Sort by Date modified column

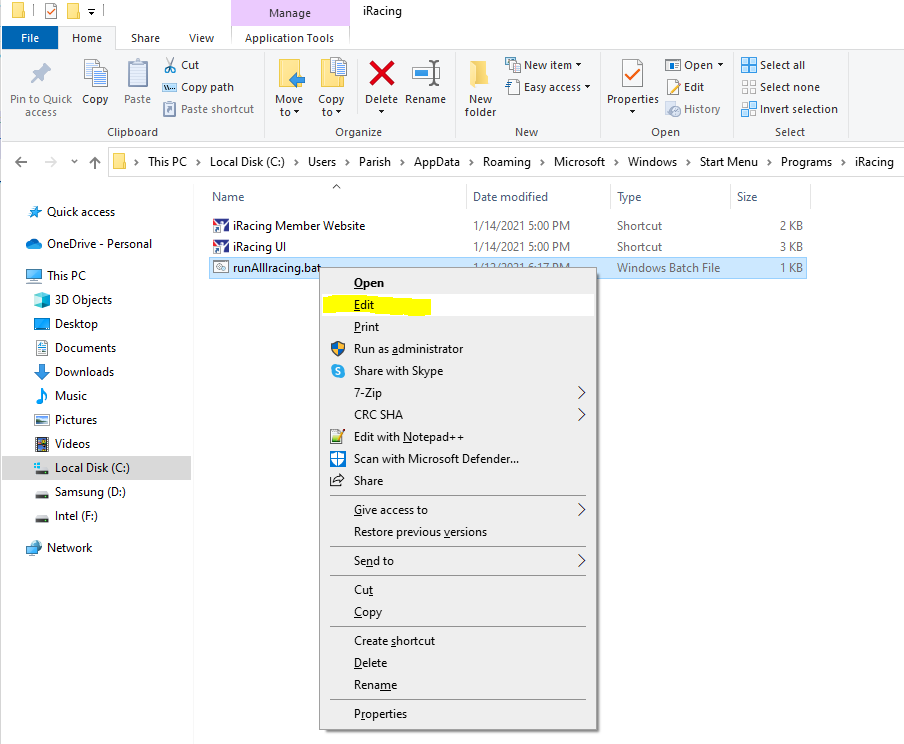(x=510, y=197)
